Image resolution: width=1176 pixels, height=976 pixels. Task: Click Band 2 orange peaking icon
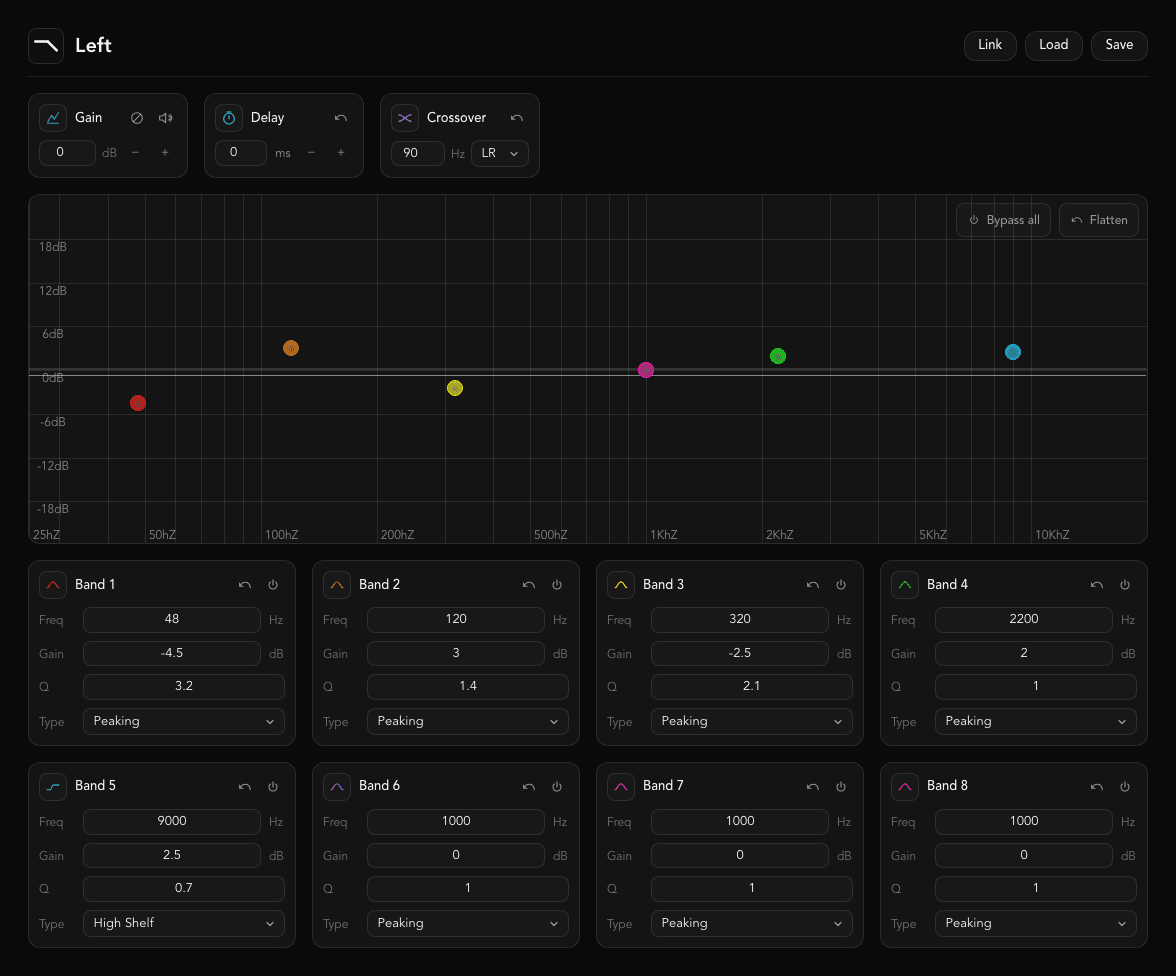click(x=337, y=584)
